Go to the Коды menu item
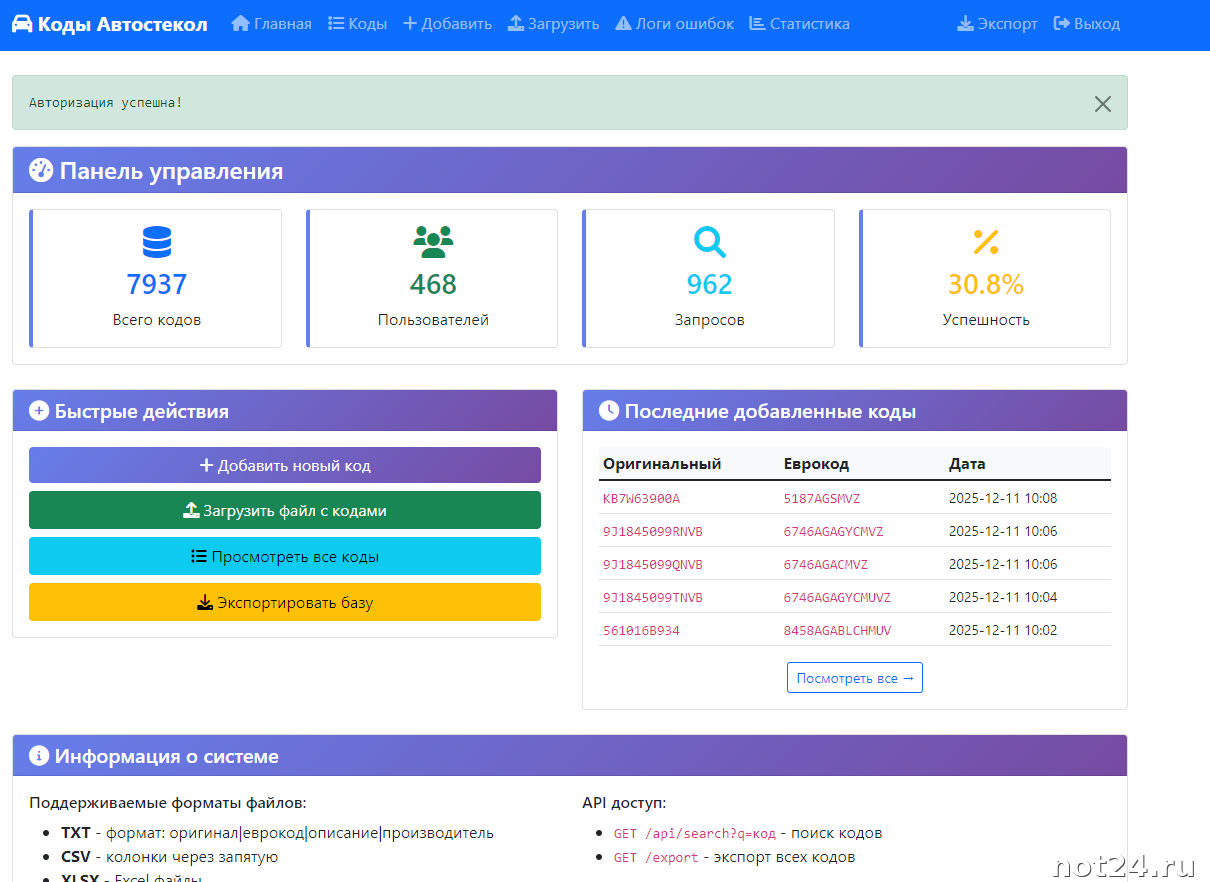Screen dimensions: 1210x882 [x=357, y=24]
